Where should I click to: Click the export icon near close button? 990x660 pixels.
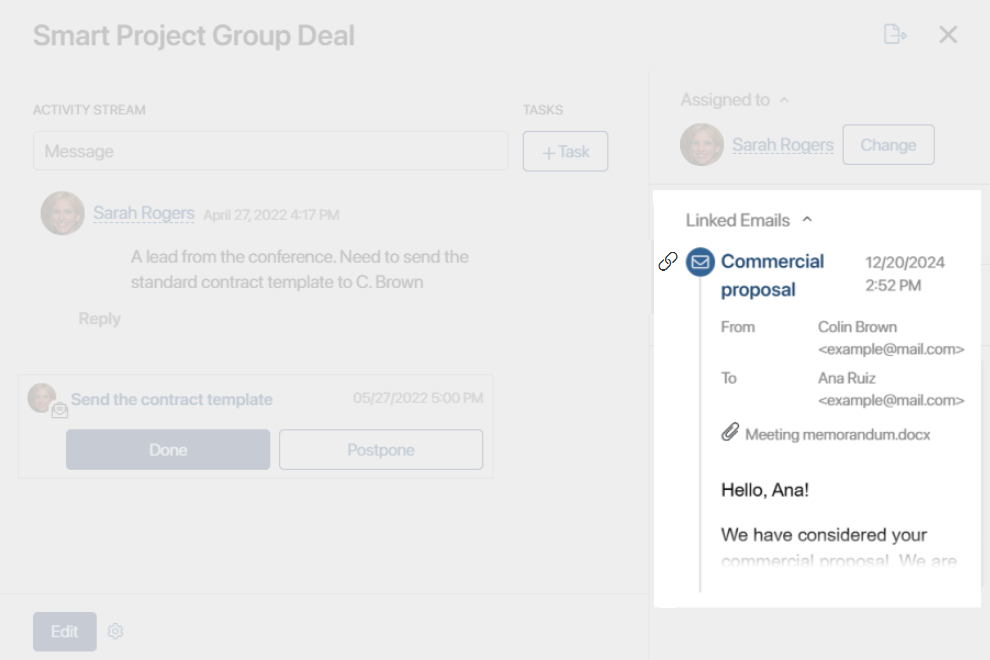pos(895,35)
